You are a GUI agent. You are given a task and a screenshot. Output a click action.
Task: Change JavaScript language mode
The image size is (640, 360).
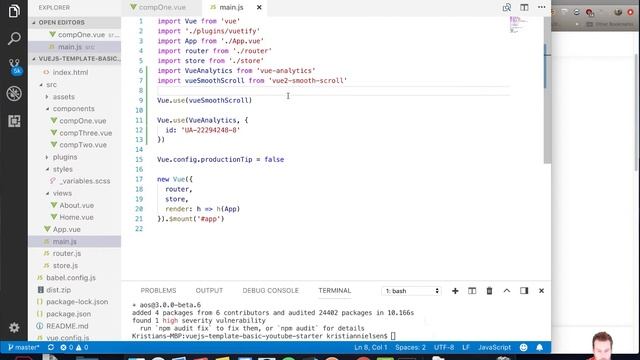point(494,347)
